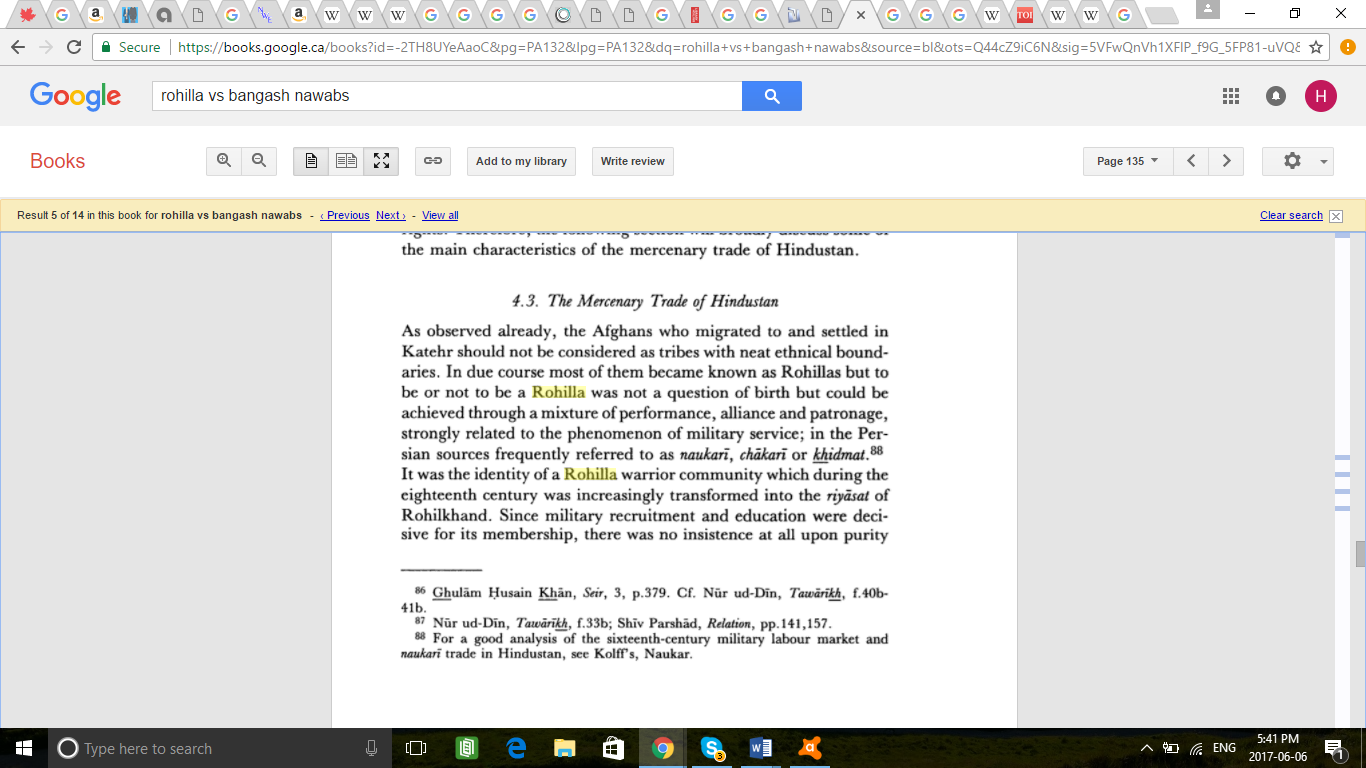Click footnote 88 about Kolff's Naukar

tap(644, 646)
